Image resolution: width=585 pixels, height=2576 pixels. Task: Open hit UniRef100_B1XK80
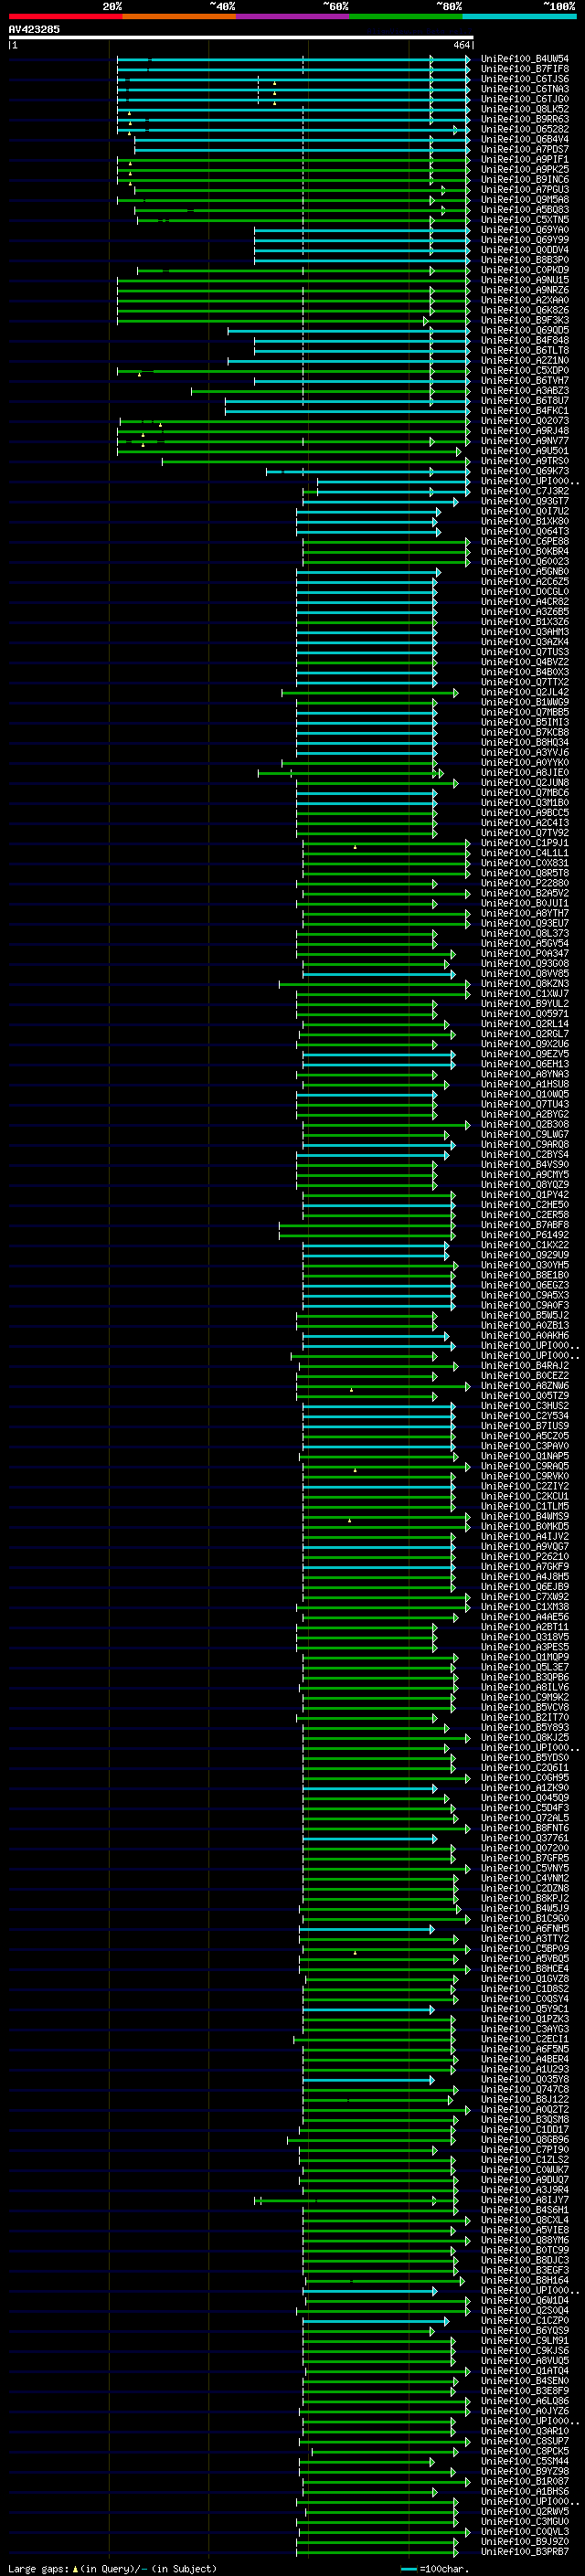(525, 521)
